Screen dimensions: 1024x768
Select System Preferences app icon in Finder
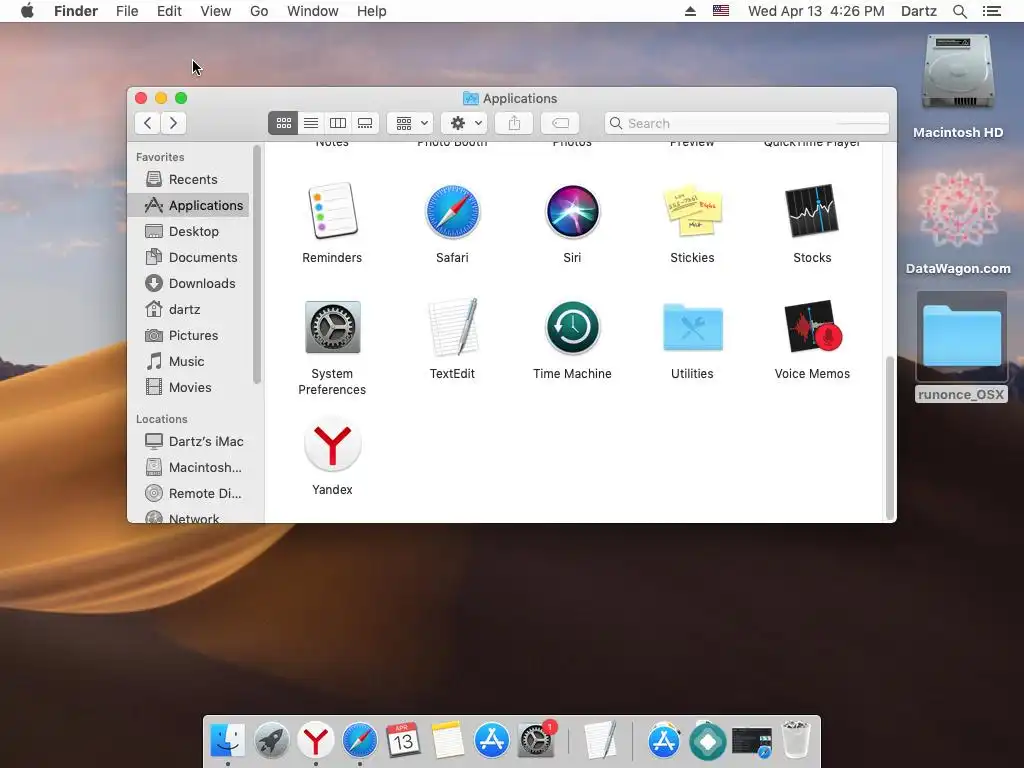pos(332,327)
